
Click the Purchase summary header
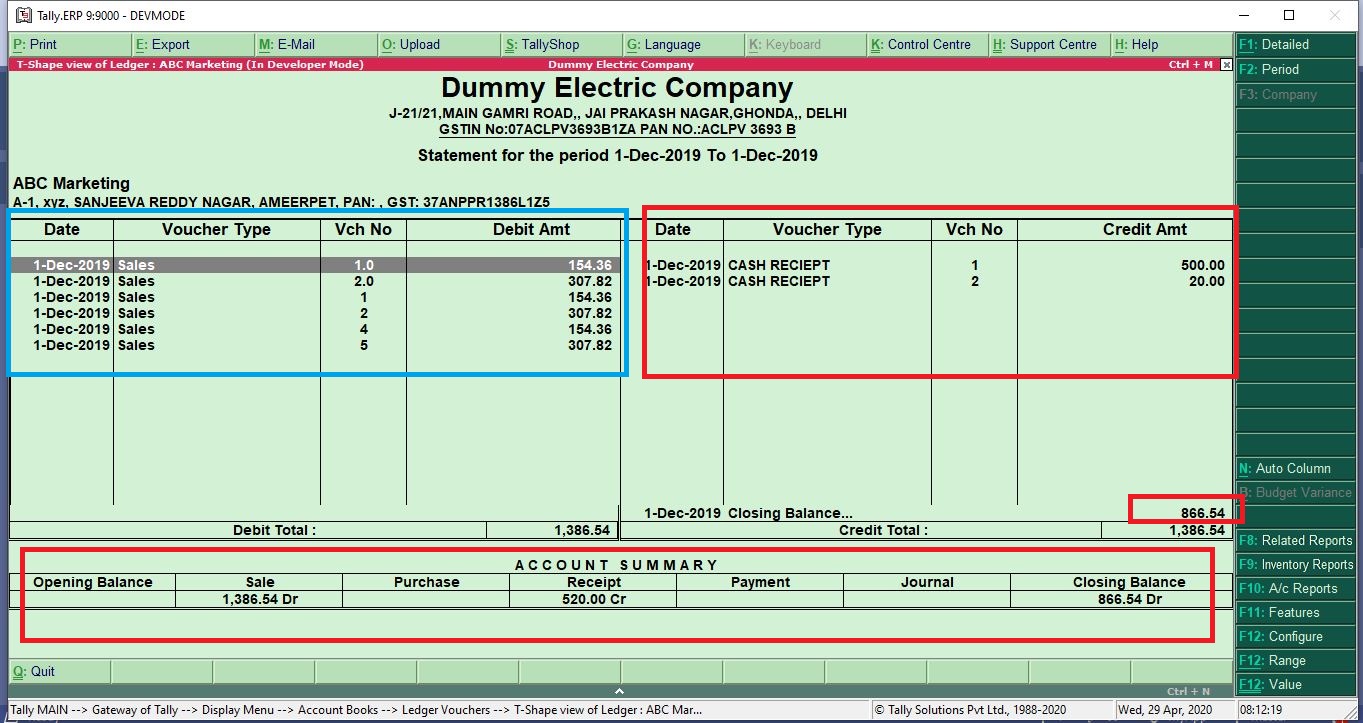[427, 582]
